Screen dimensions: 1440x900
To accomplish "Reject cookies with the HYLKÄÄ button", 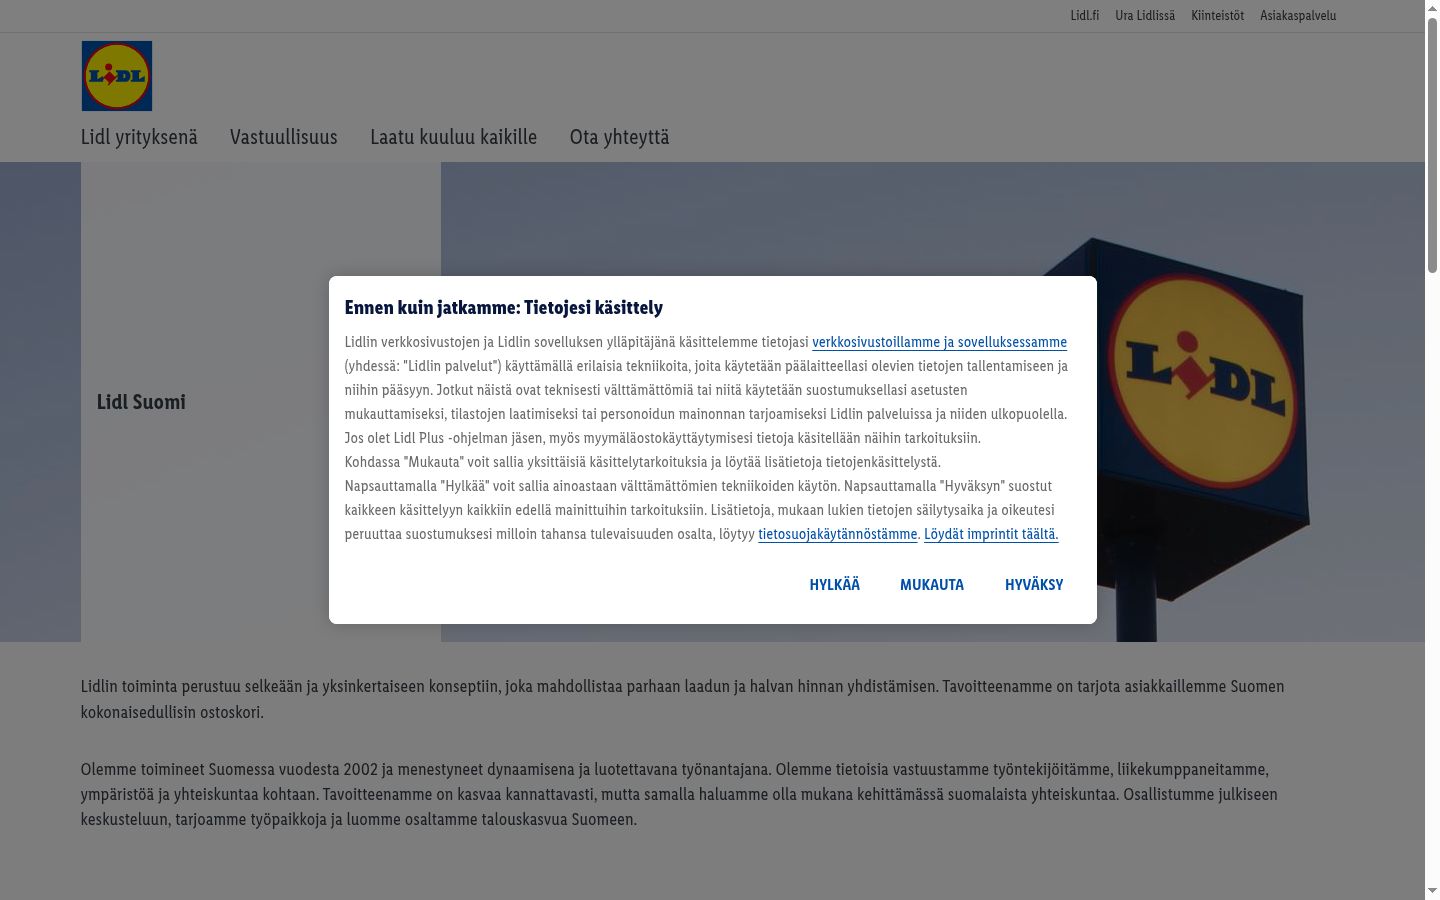I will click(x=835, y=584).
